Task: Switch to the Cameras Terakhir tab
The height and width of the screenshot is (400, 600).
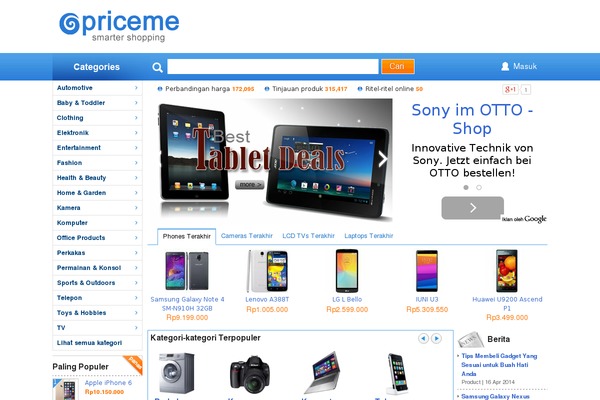Action: click(247, 236)
